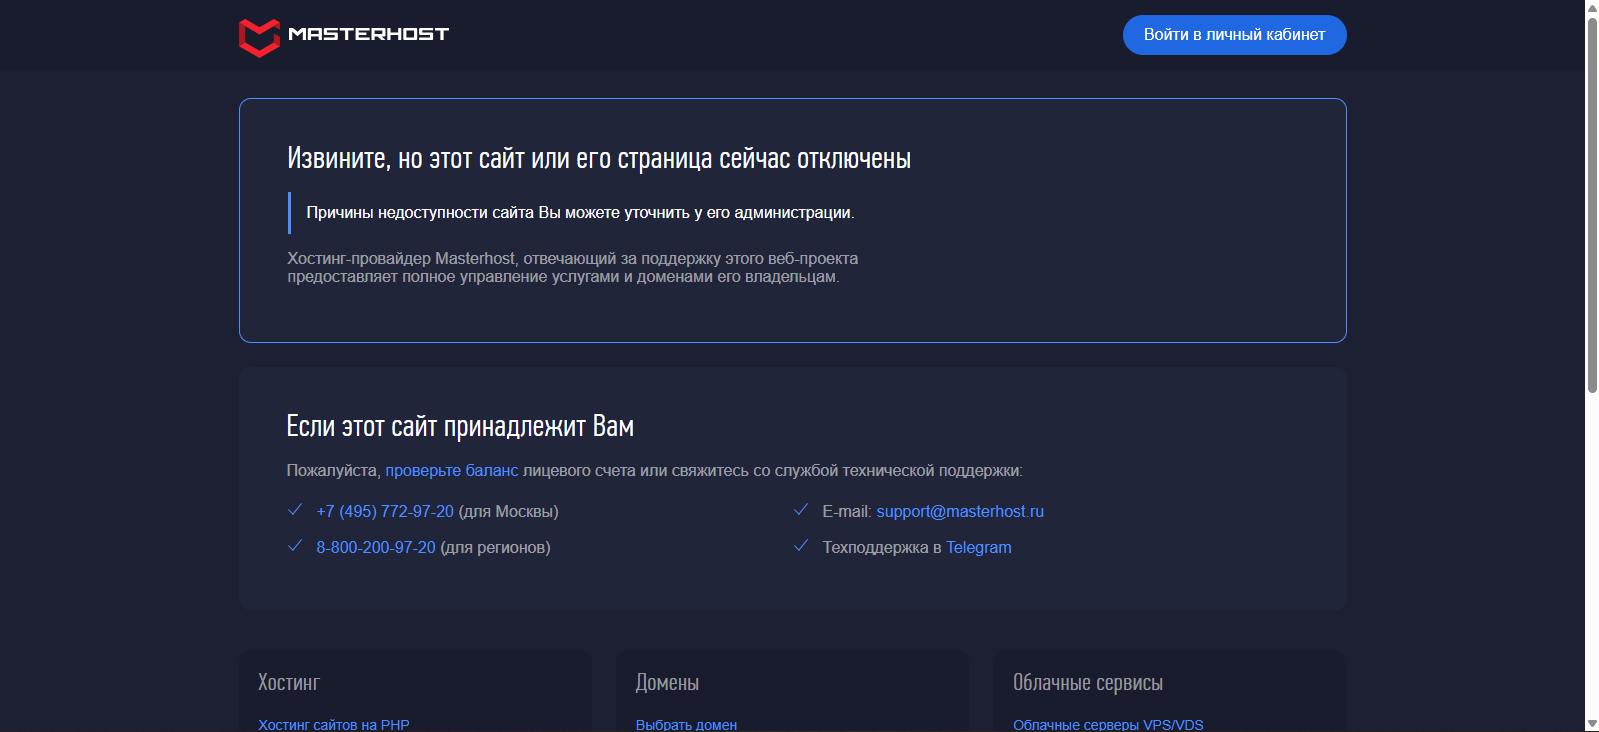Follow the проверьте баланс link
Image resolution: width=1599 pixels, height=732 pixels.
pos(452,471)
